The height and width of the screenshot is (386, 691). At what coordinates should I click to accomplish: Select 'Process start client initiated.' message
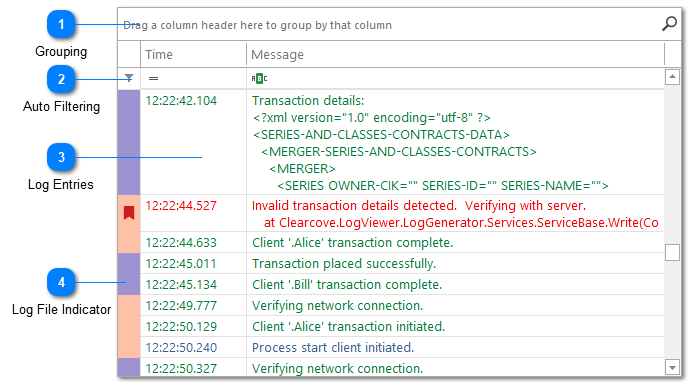(333, 348)
